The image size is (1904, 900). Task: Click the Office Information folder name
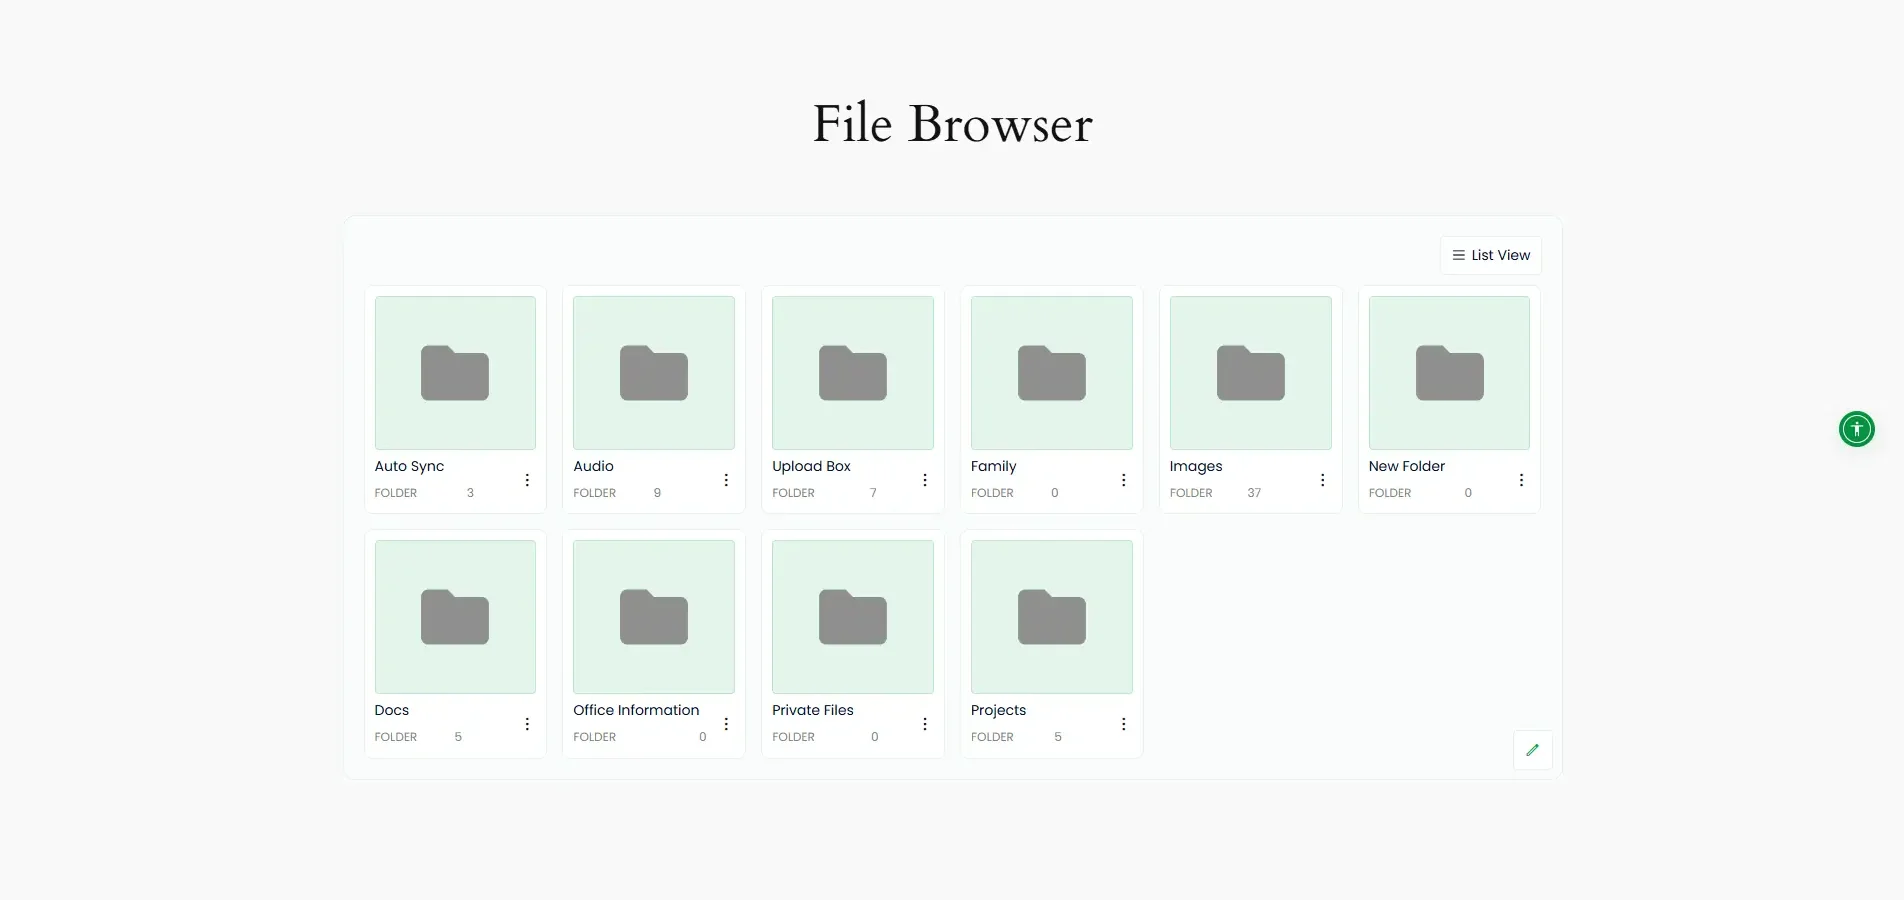637,710
